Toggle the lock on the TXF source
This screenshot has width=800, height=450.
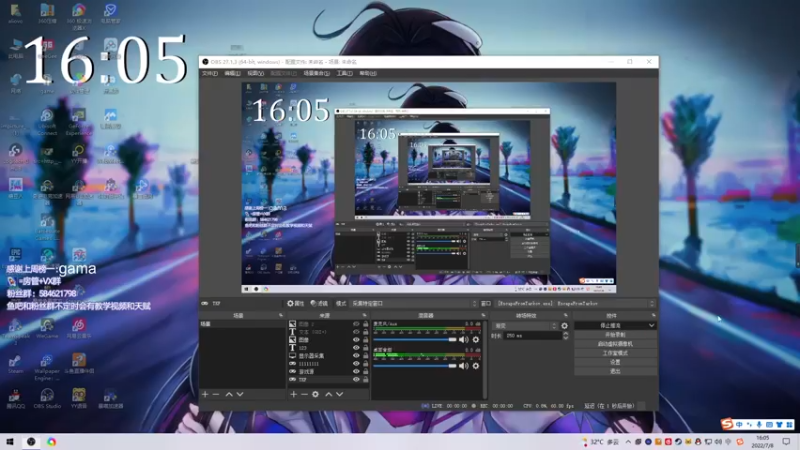[x=365, y=380]
